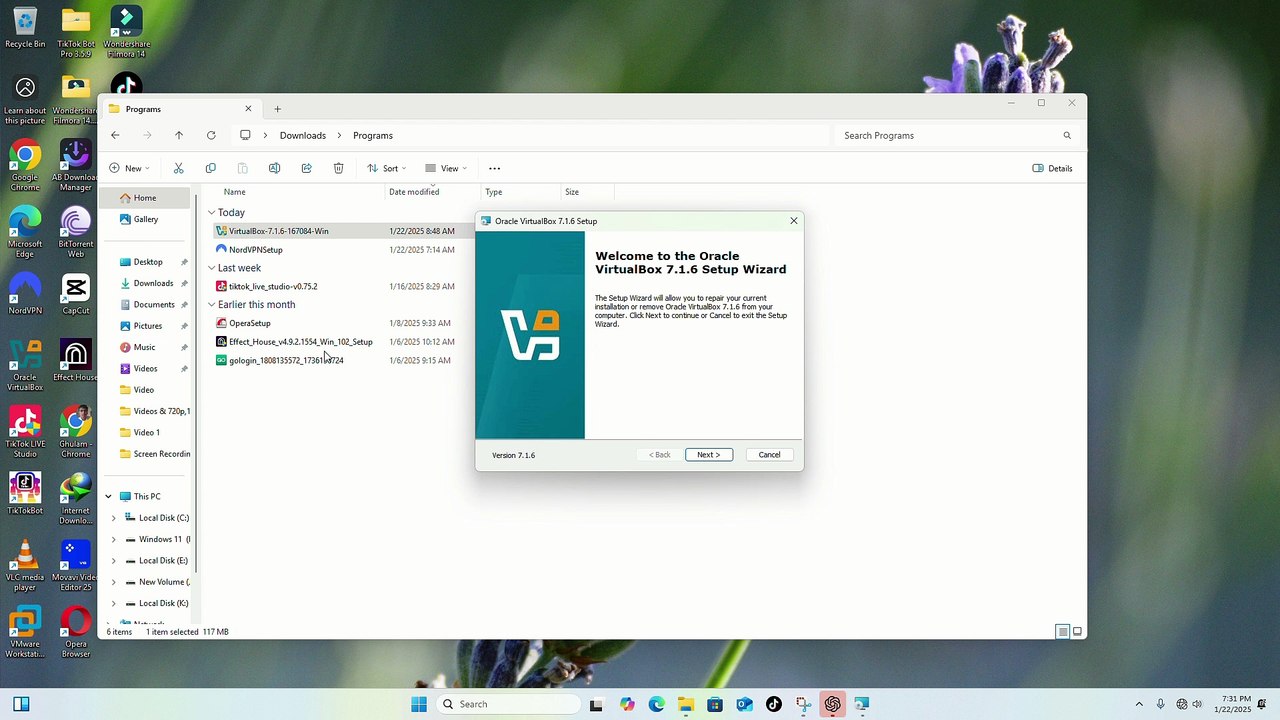Open Desktop in the navigation pane

pos(148,262)
